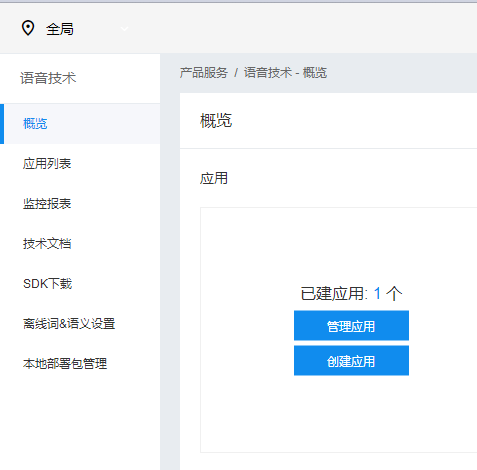This screenshot has height=470, width=477.
Task: Click the 创建应用 button
Action: point(351,361)
